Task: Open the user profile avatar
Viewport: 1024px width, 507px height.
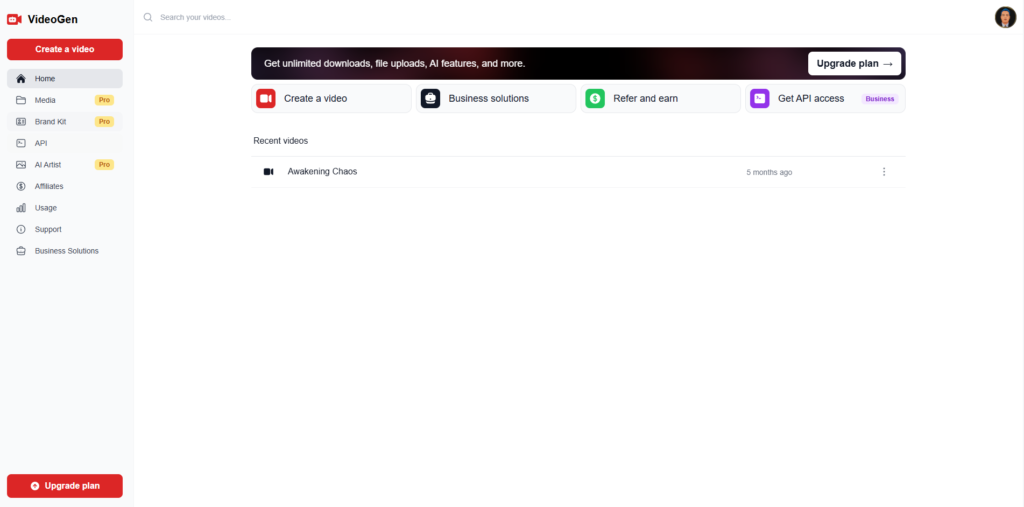Action: 1005,17
